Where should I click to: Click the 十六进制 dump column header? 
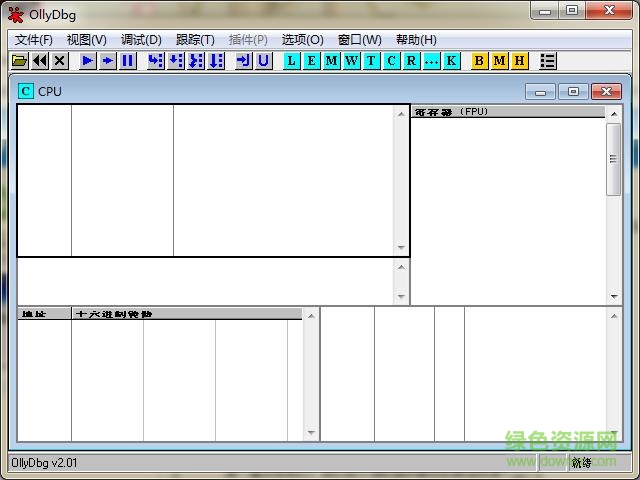[187, 314]
